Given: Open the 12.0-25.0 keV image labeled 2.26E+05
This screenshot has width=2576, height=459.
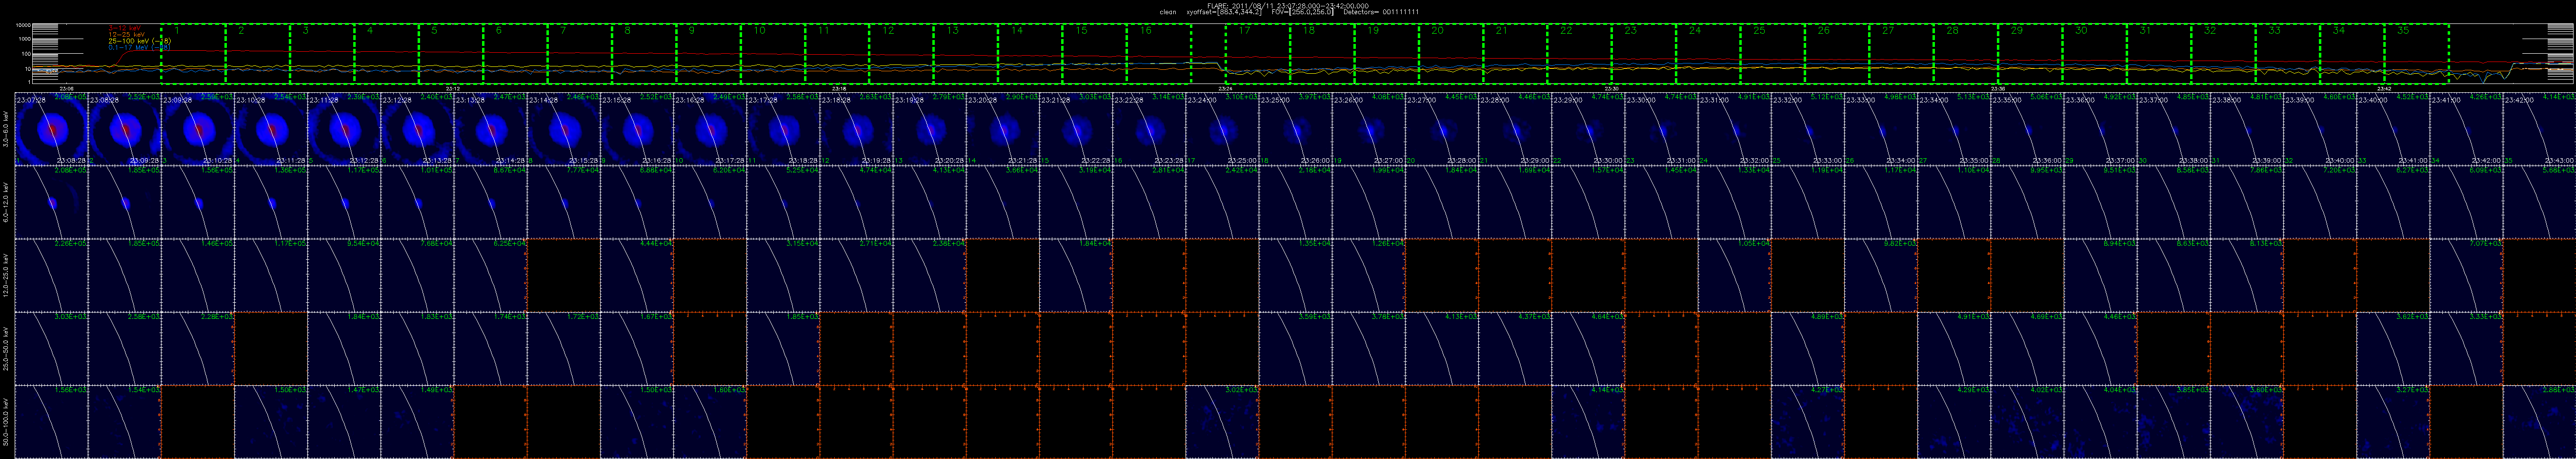Looking at the screenshot, I should tap(51, 275).
